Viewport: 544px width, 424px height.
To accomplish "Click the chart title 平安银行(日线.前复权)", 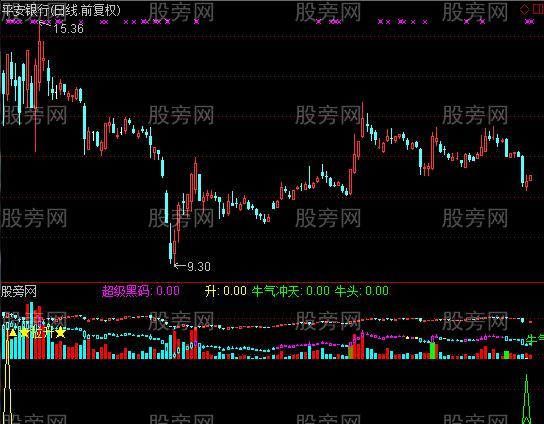I will pos(61,10).
